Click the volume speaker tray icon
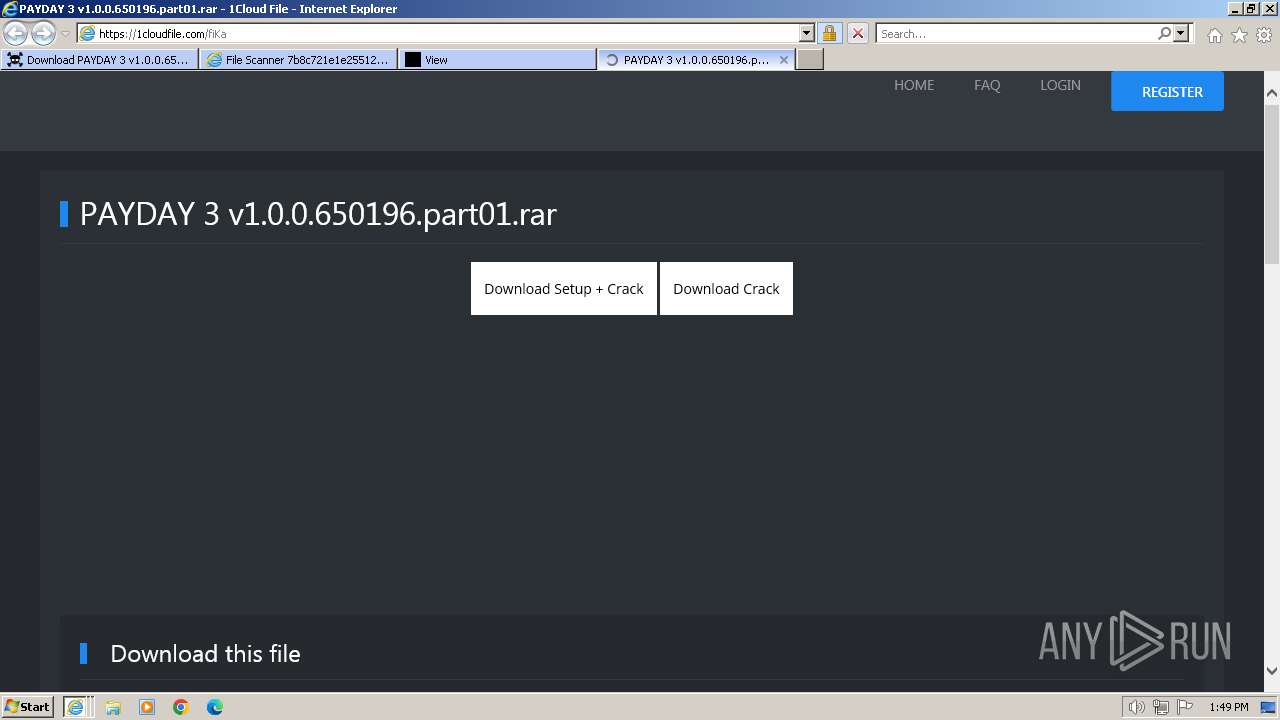The image size is (1280, 720). (x=1136, y=707)
